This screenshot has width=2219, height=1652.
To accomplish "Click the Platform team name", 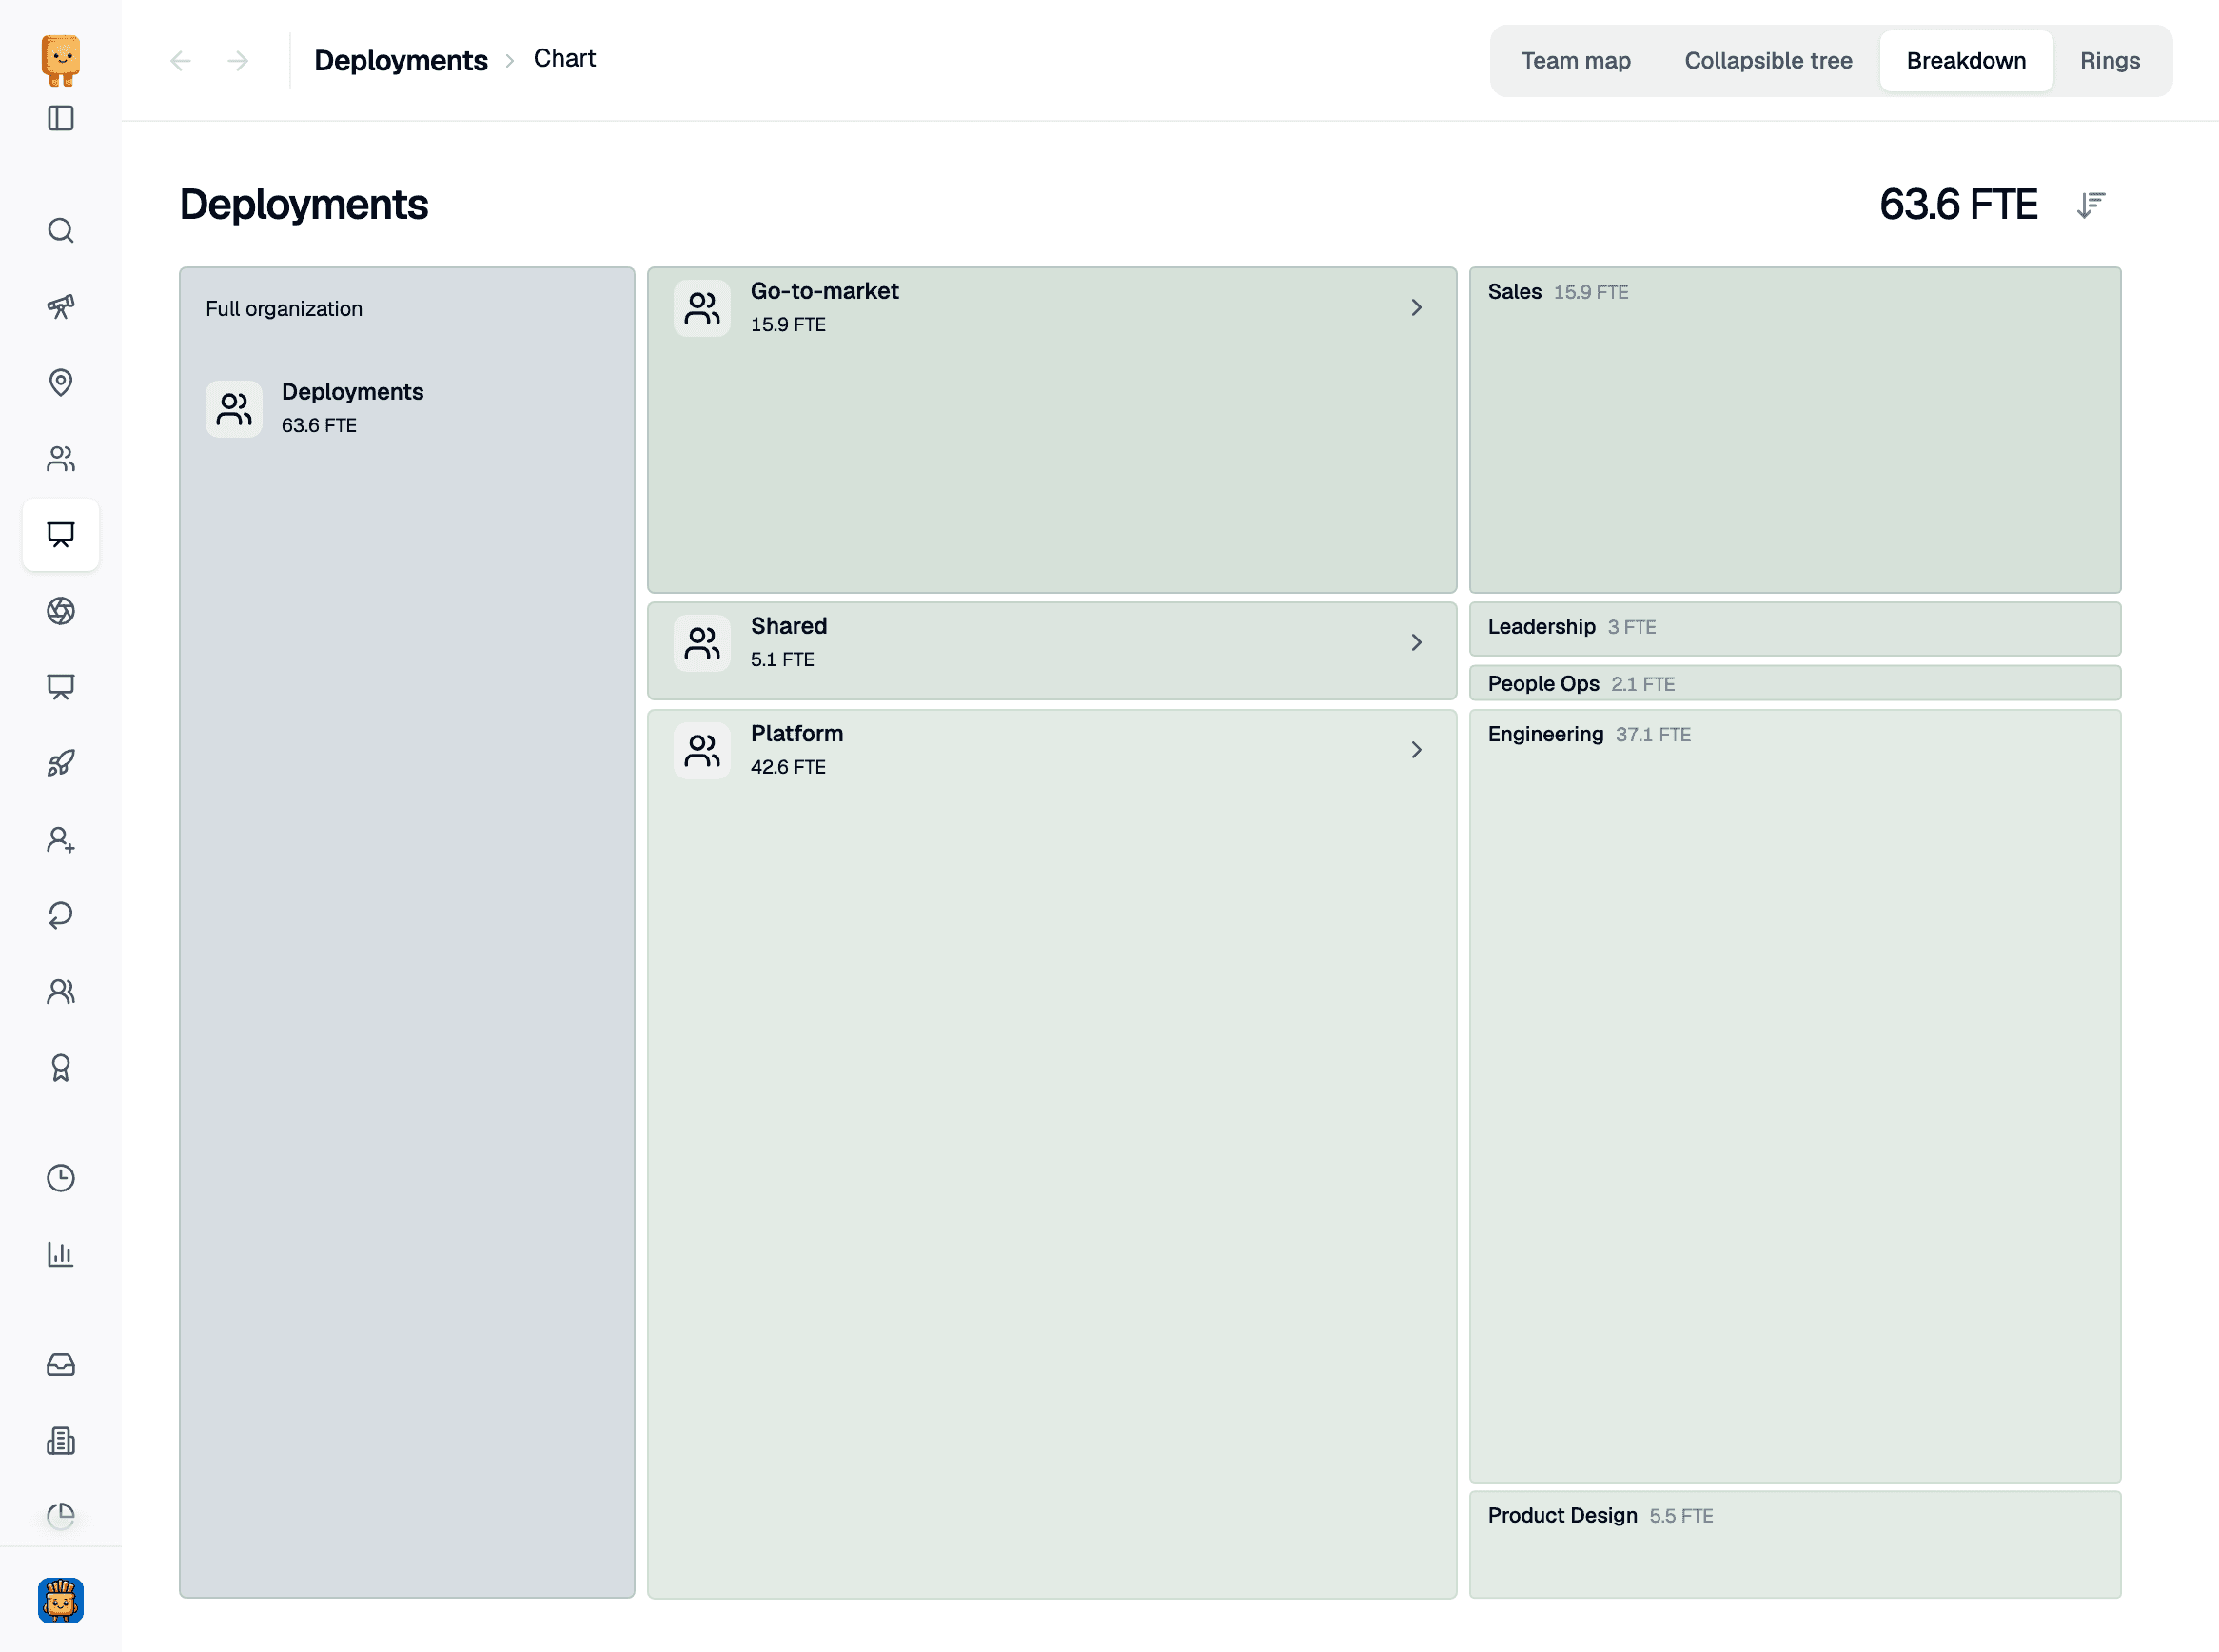I will (x=797, y=734).
